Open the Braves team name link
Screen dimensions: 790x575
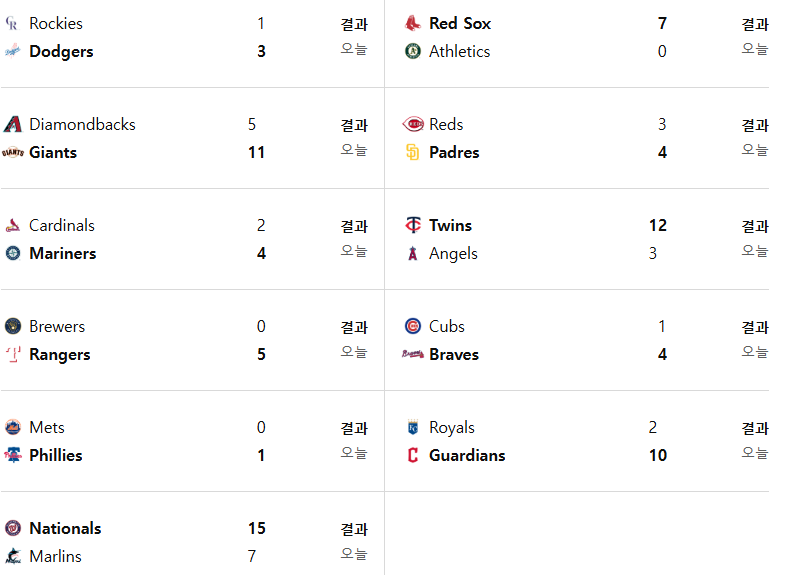(x=454, y=355)
